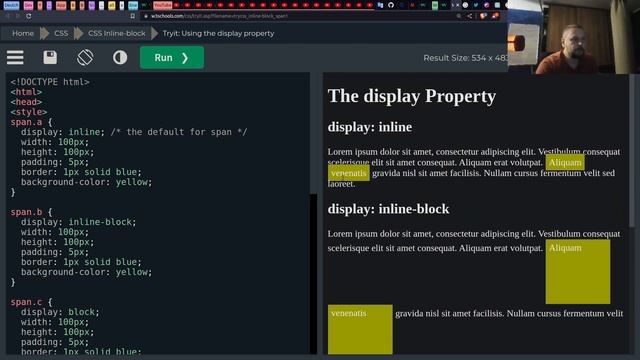Click the webcam video overlay of the presenter
Image resolution: width=640 pixels, height=360 pixels.
[574, 37]
